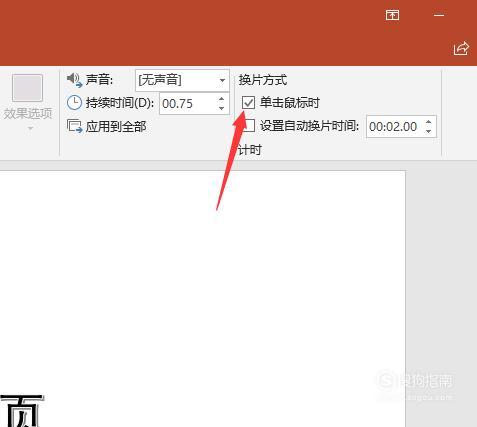
Task: Decrease auto-advance time with down arrow
Action: tap(429, 131)
